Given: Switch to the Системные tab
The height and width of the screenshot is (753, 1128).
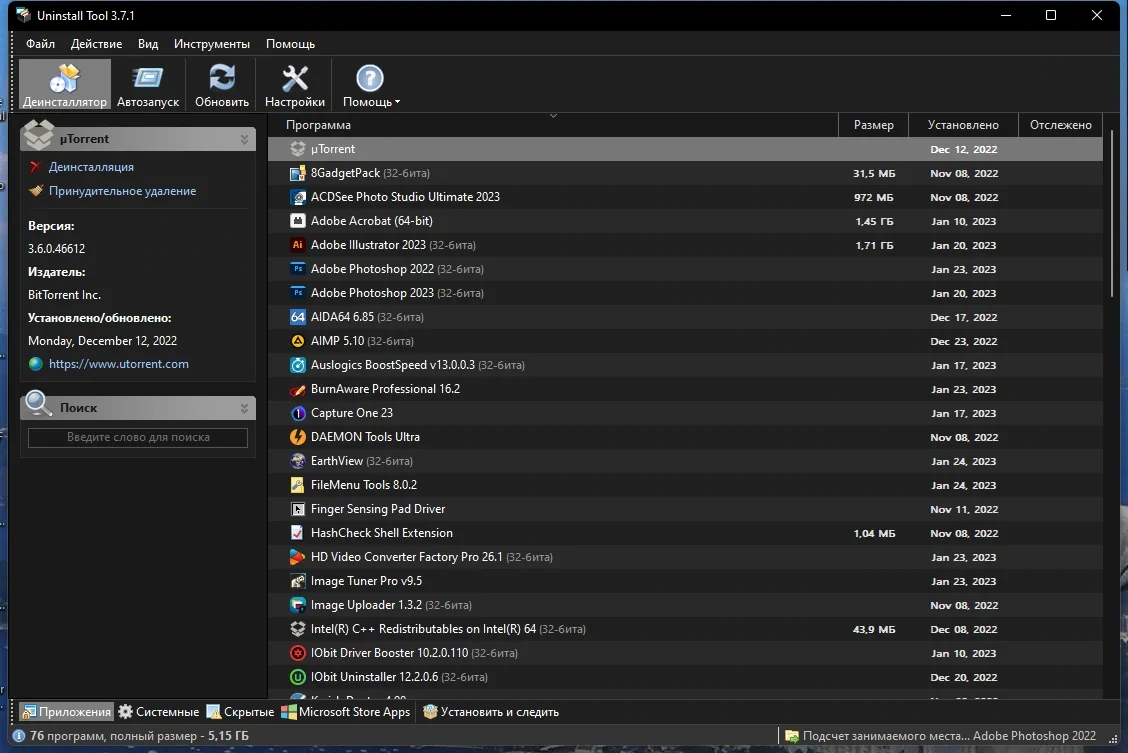Looking at the screenshot, I should 159,712.
